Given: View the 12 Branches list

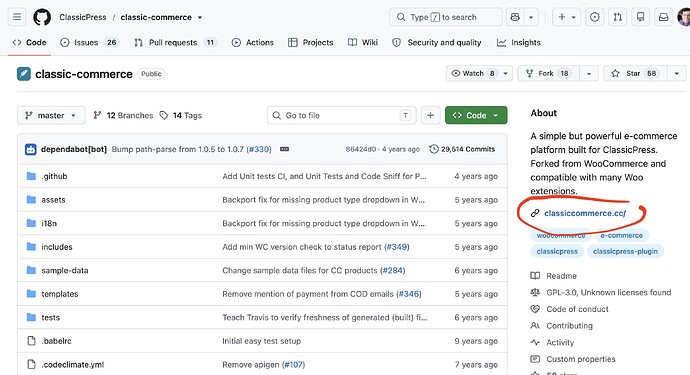Looking at the screenshot, I should pyautogui.click(x=123, y=115).
